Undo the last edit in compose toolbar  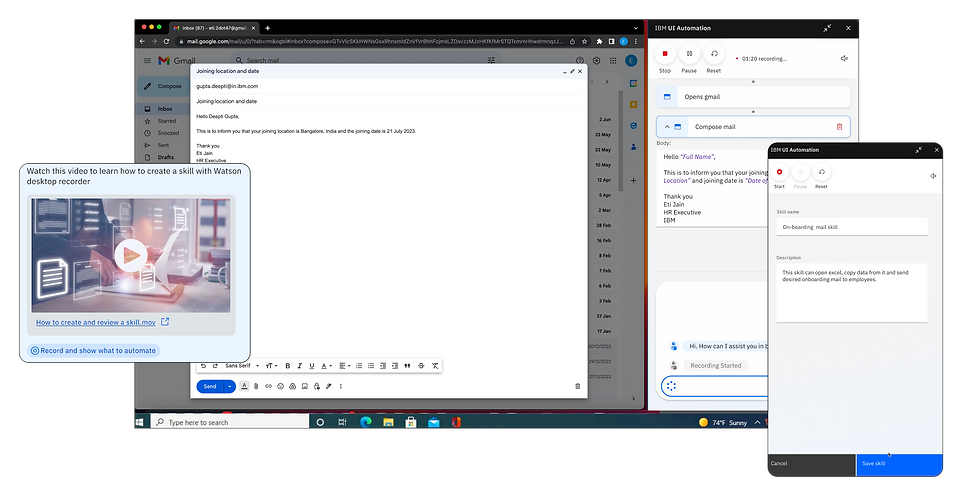coord(203,366)
